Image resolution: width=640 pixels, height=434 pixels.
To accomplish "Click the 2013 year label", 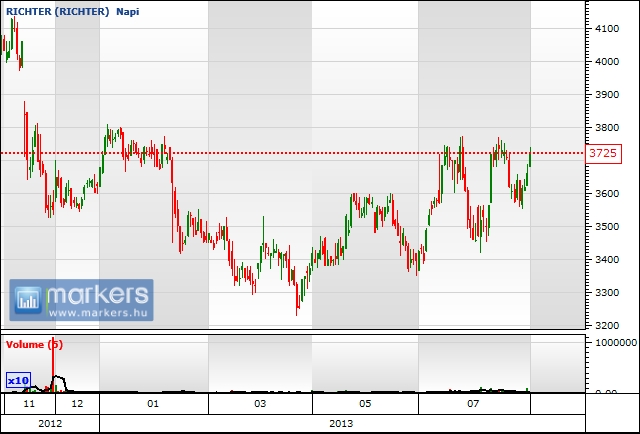I will pyautogui.click(x=341, y=423).
